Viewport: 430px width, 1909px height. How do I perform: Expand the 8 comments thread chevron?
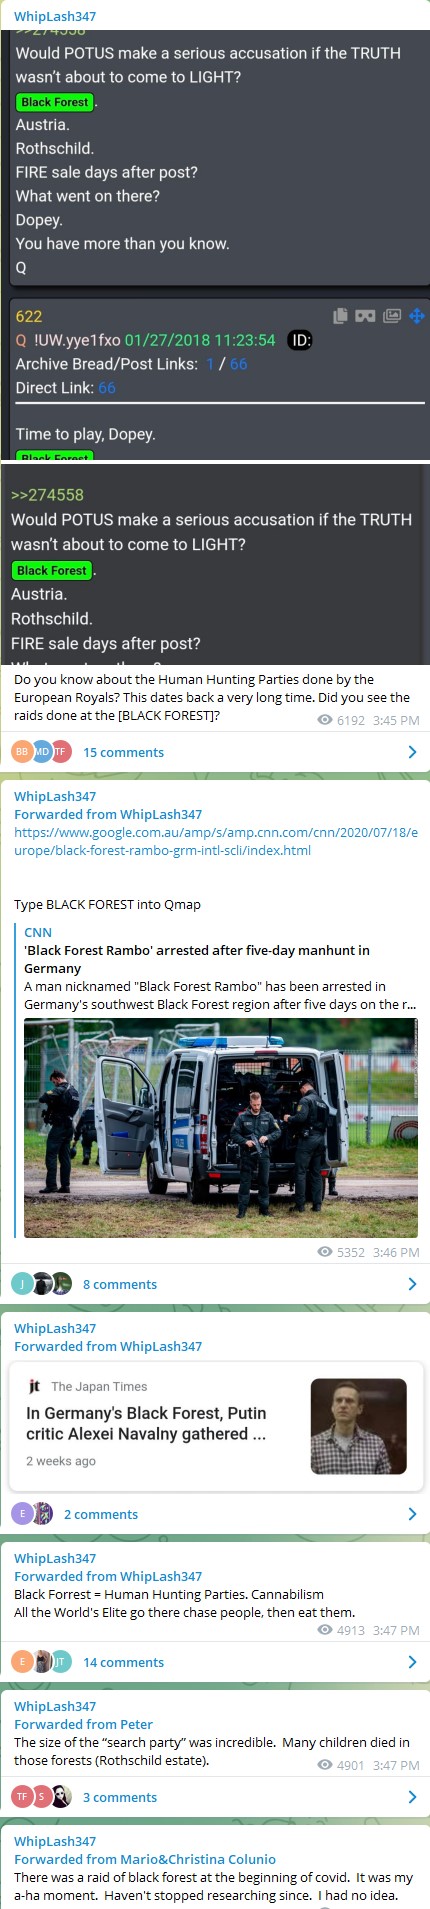point(412,1284)
